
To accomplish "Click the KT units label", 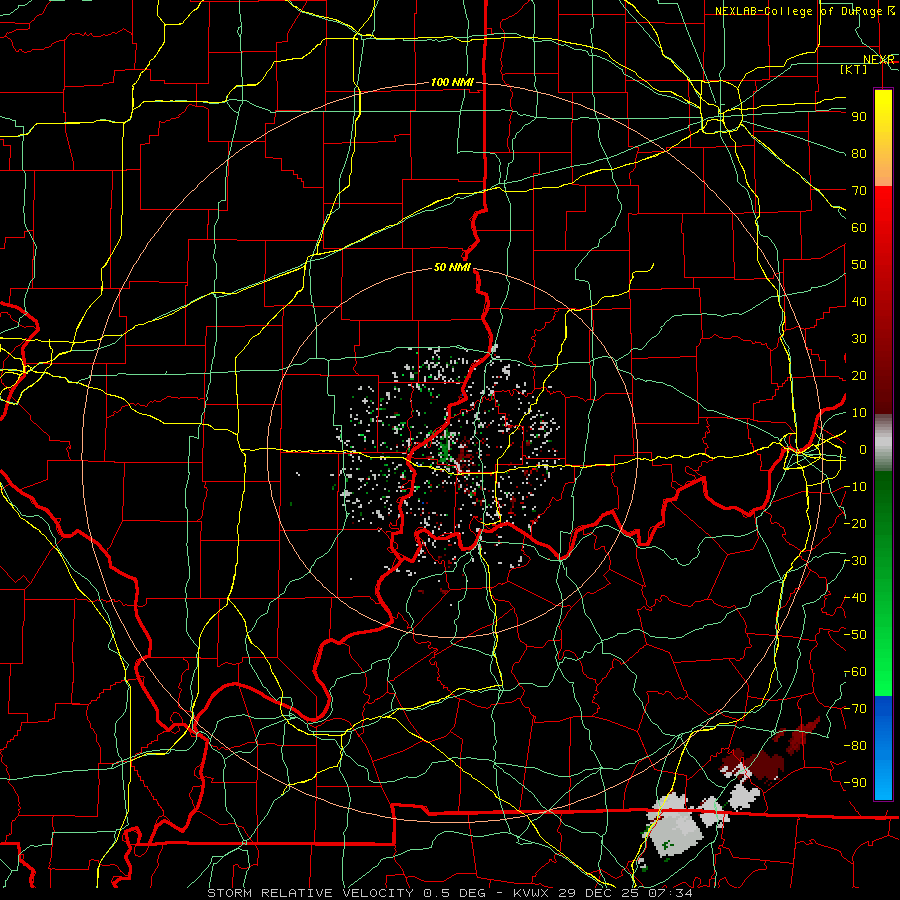I will pyautogui.click(x=854, y=69).
